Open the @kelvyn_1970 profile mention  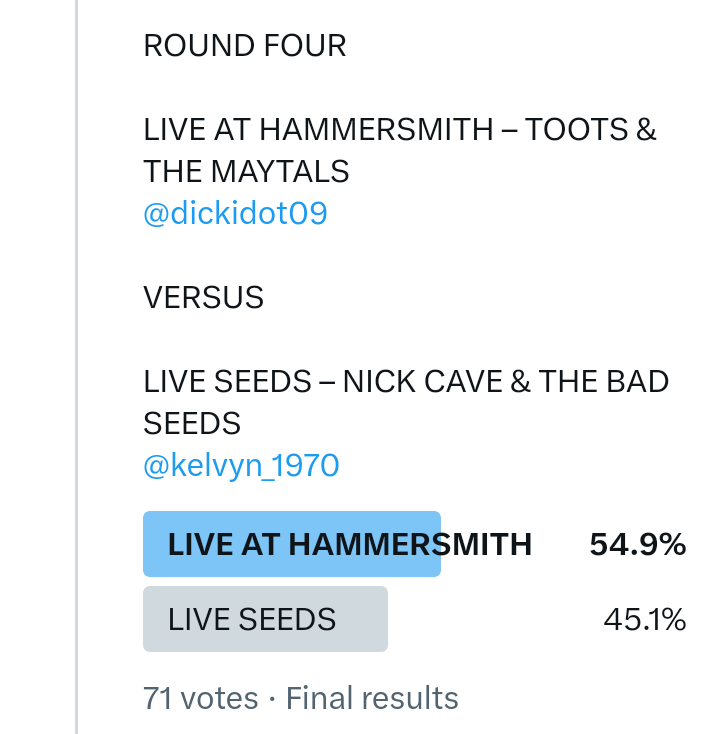[241, 465]
